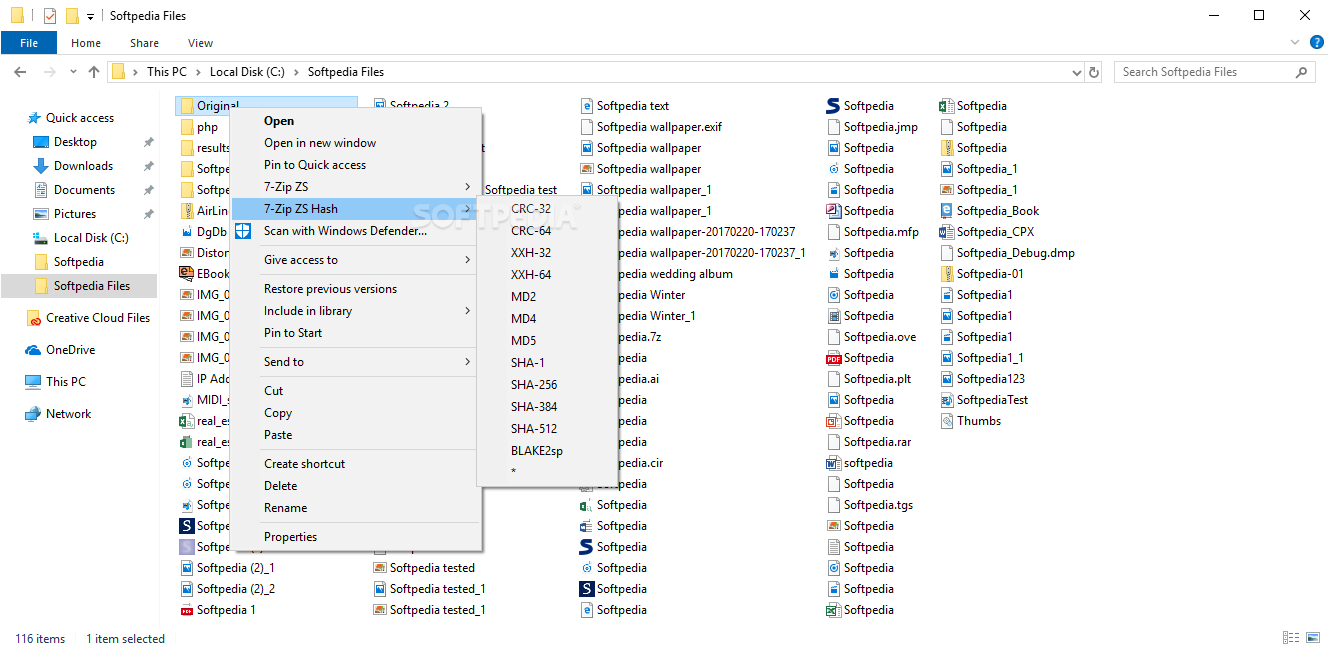Click the Downloads arrow icon in sidebar

41,166
